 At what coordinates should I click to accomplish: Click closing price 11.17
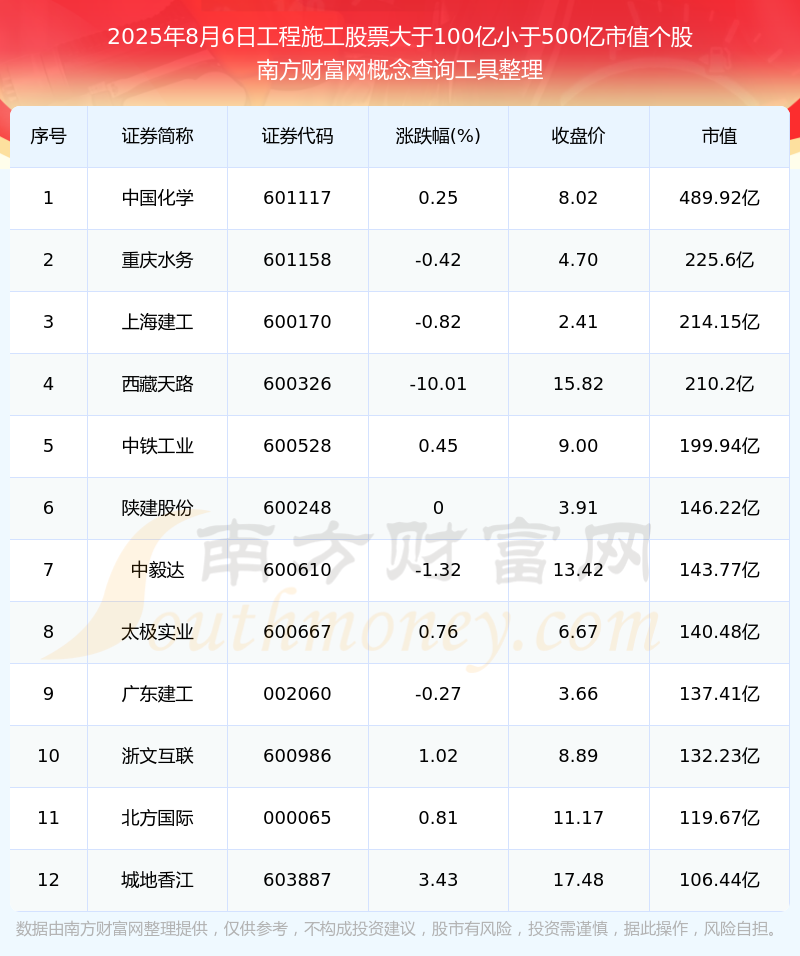coord(578,818)
